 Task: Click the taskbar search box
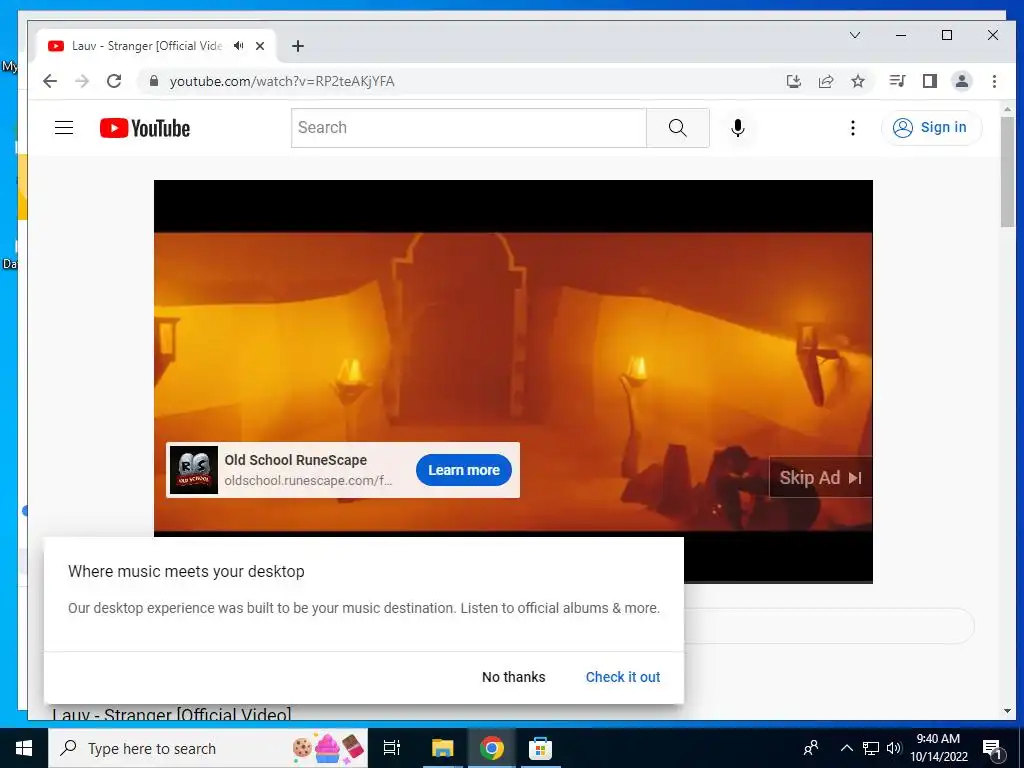208,748
